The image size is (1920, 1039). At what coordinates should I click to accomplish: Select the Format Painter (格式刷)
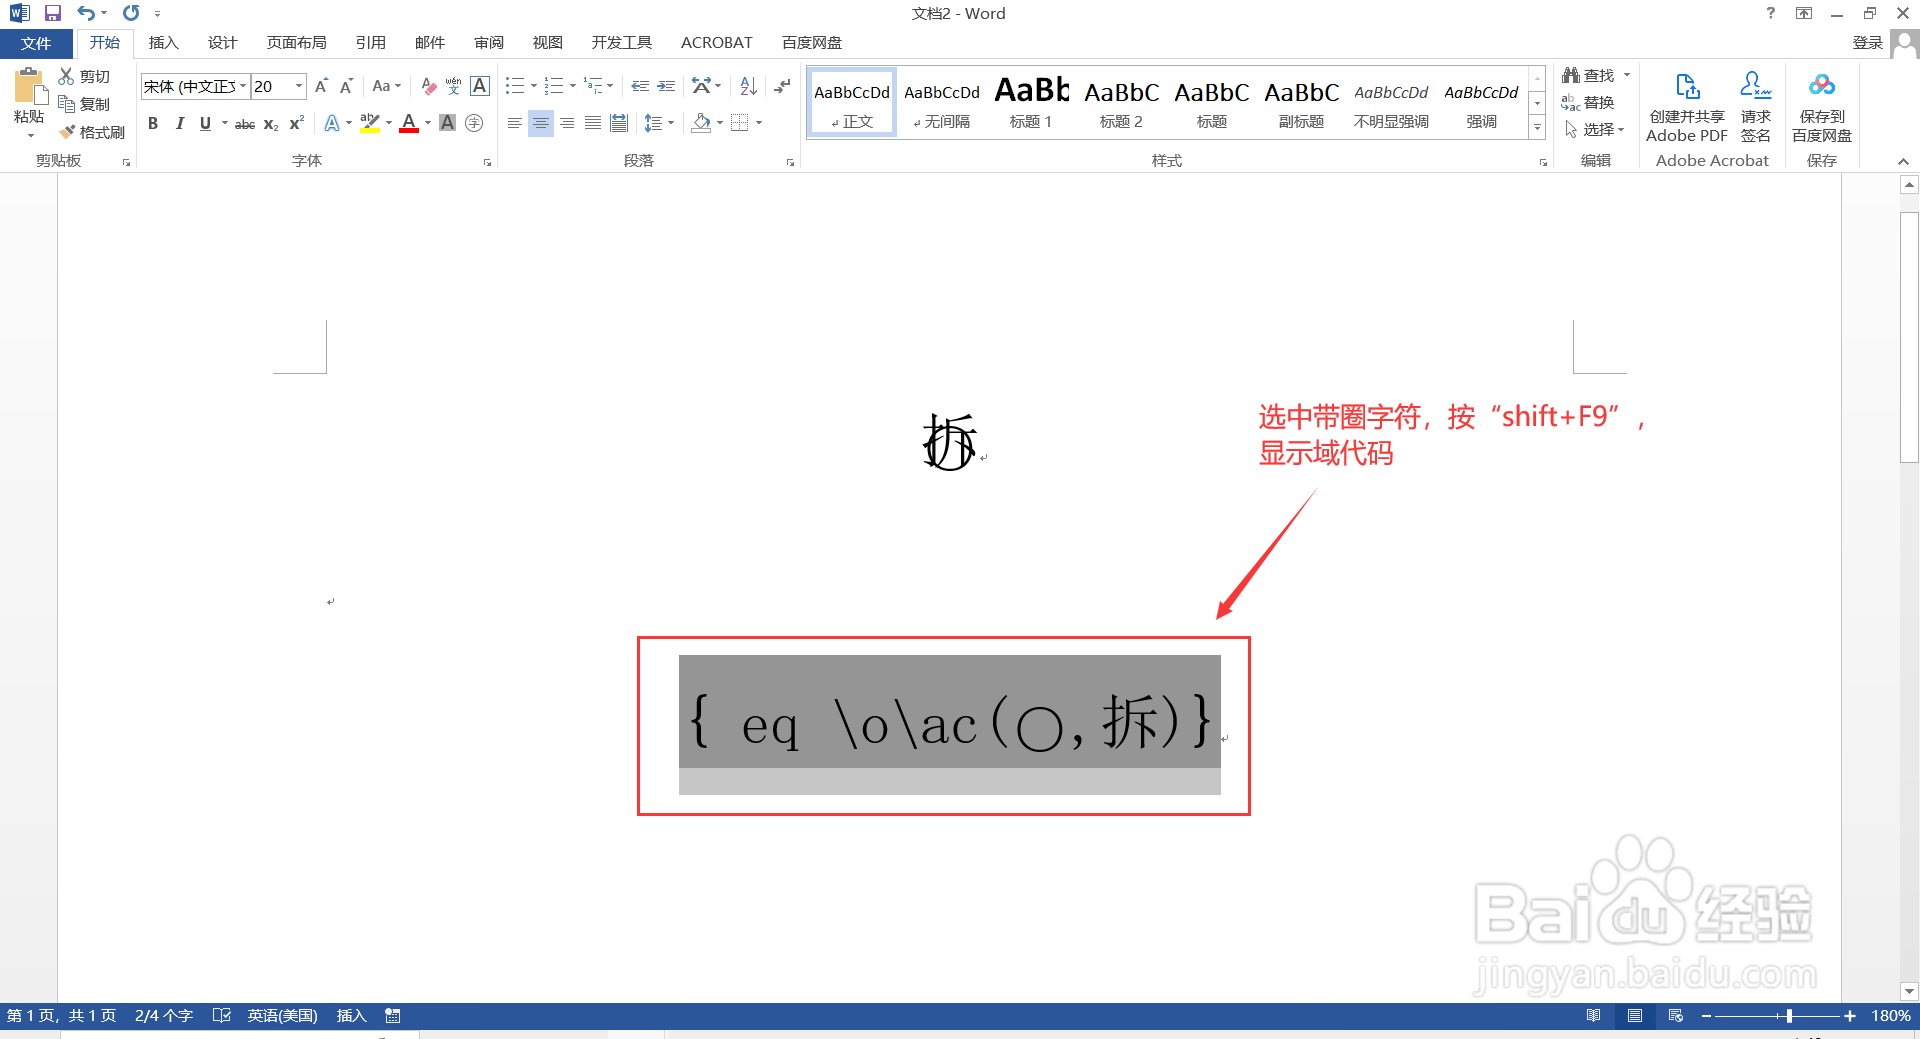click(92, 132)
